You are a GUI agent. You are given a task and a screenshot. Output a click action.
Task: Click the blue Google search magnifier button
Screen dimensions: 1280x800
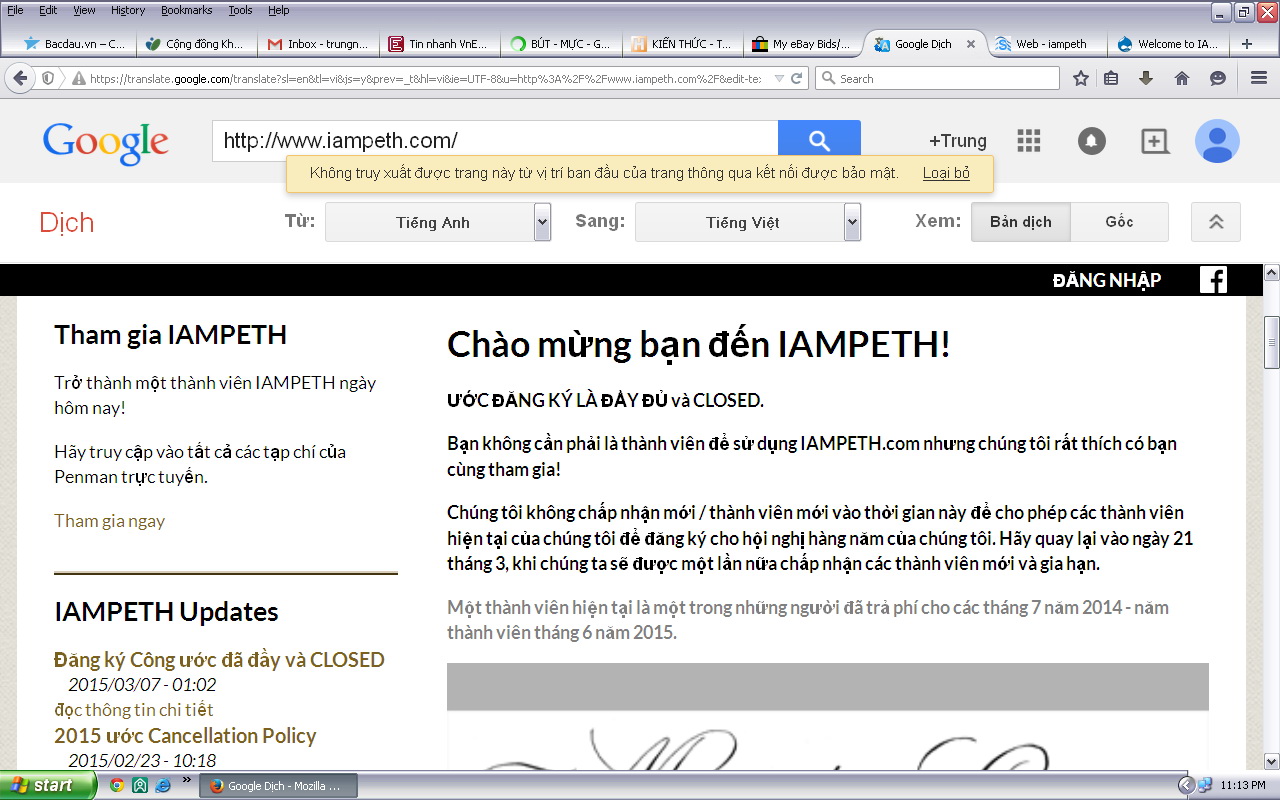(x=819, y=141)
